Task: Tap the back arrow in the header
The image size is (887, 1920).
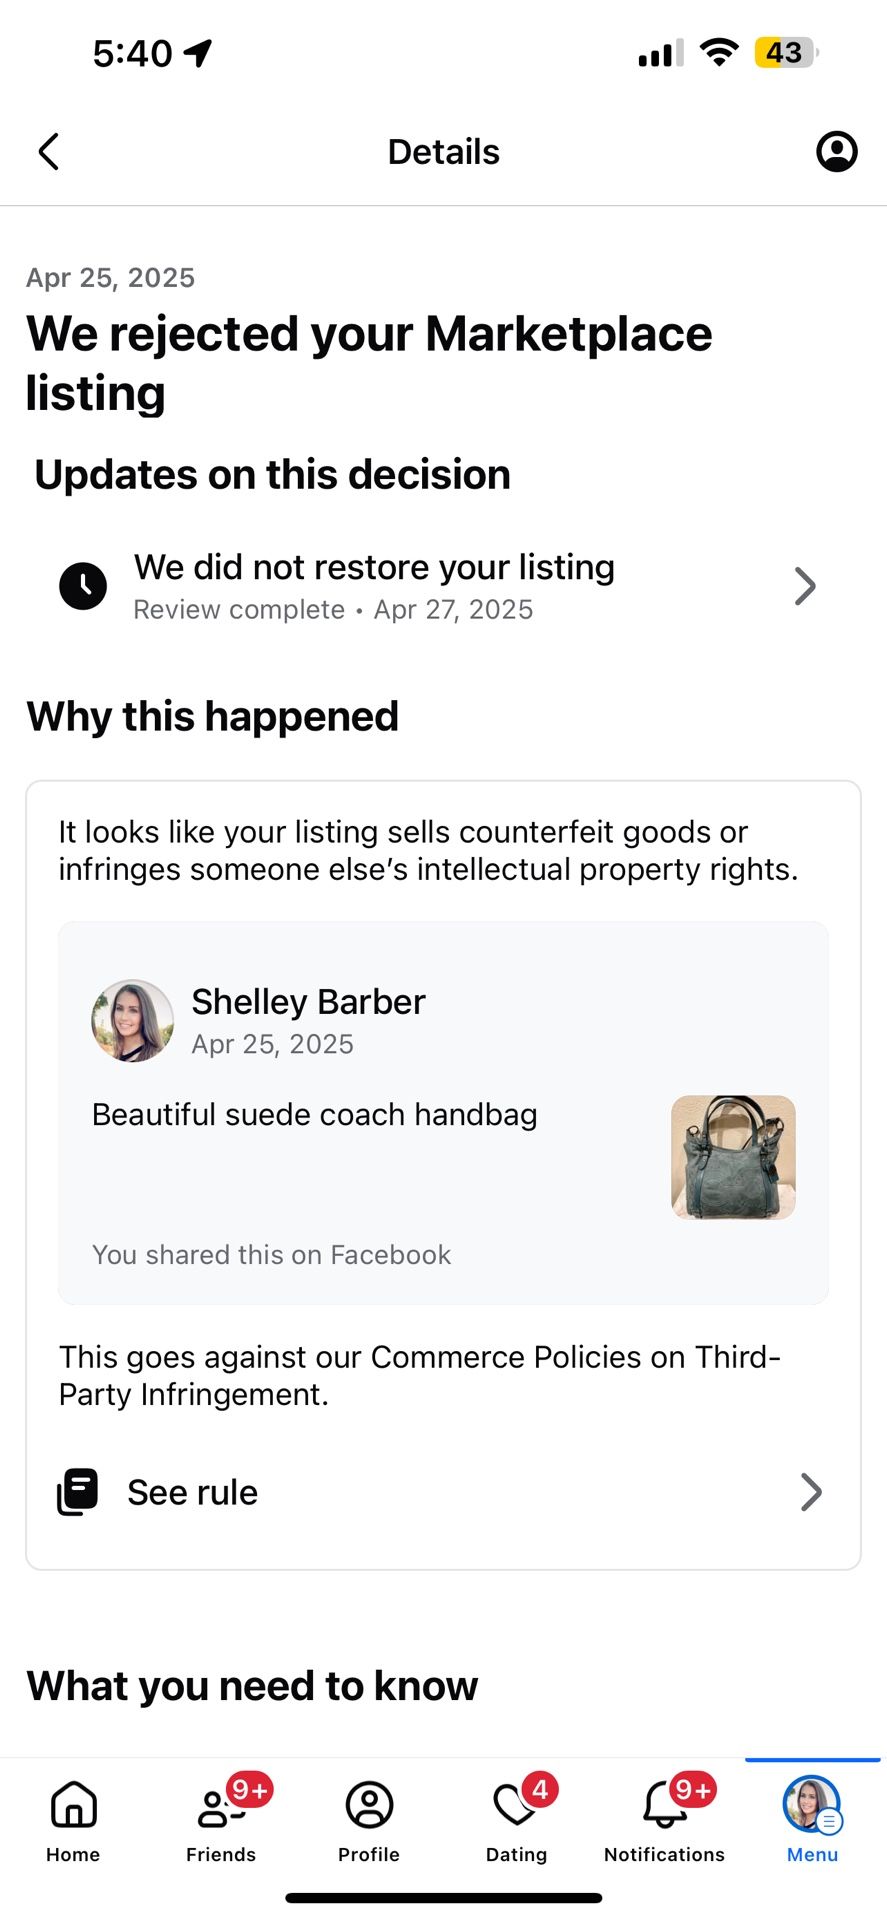Action: [x=48, y=152]
